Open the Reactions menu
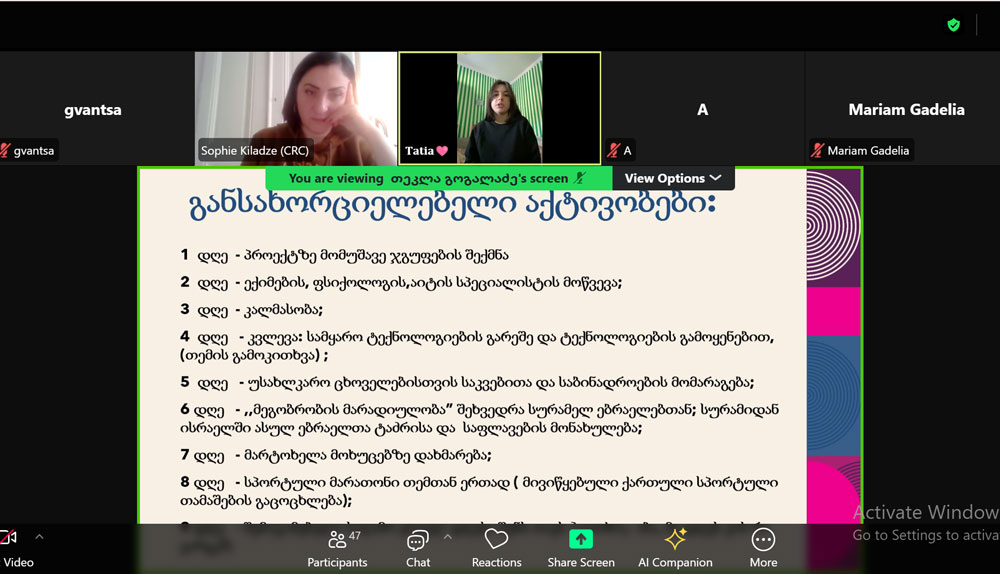 click(x=496, y=547)
